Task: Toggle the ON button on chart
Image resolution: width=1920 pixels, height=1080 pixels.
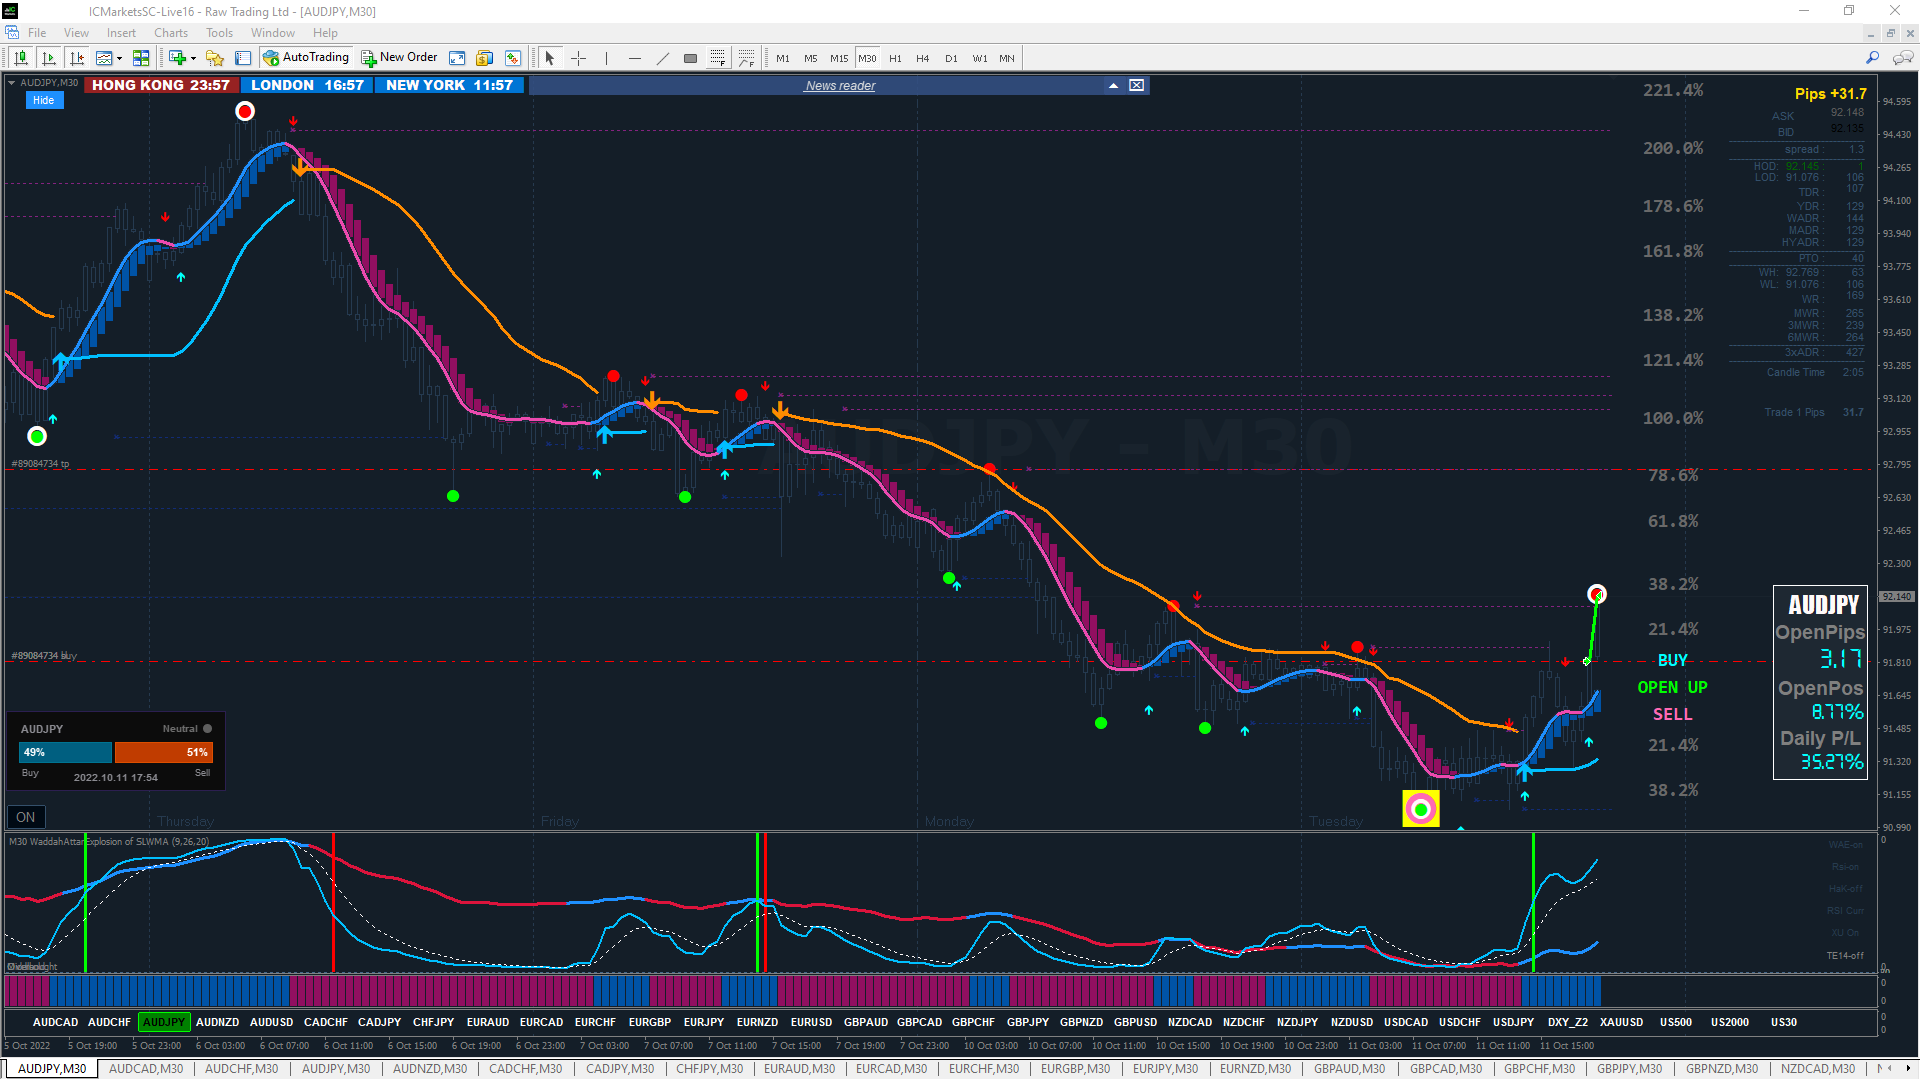Action: pyautogui.click(x=25, y=817)
